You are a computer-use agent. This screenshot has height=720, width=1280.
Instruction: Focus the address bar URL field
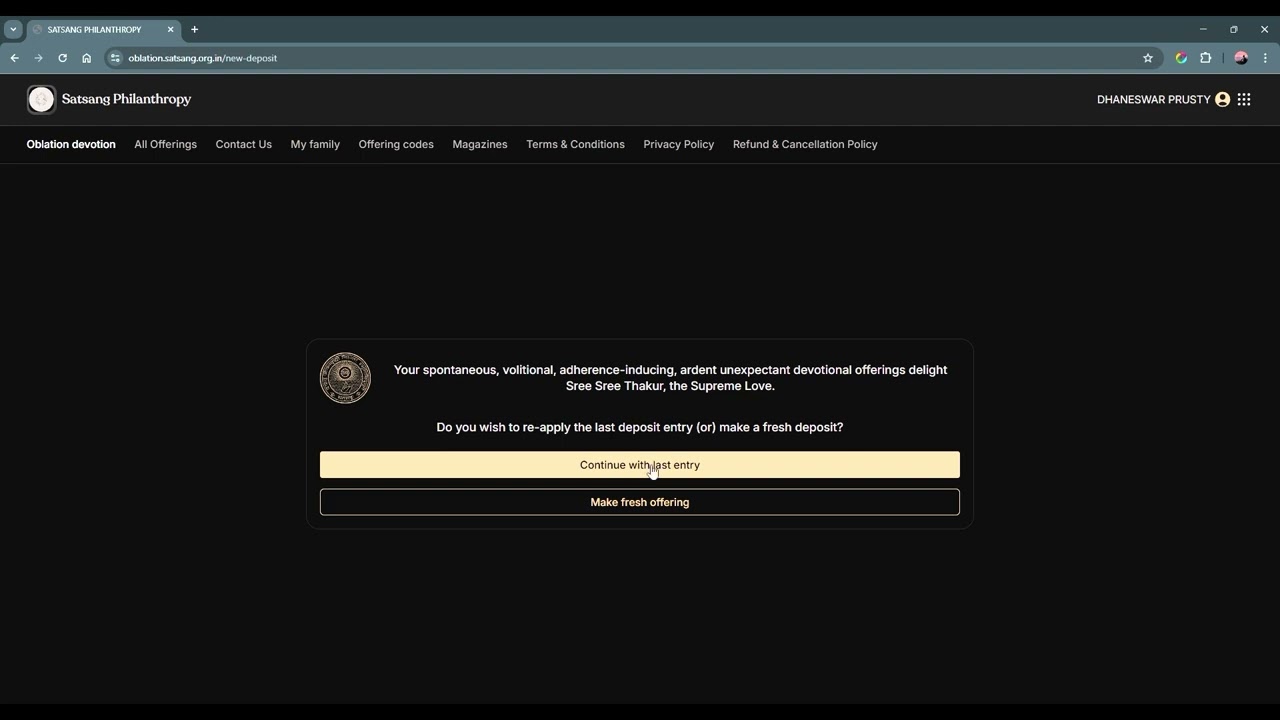pos(630,58)
